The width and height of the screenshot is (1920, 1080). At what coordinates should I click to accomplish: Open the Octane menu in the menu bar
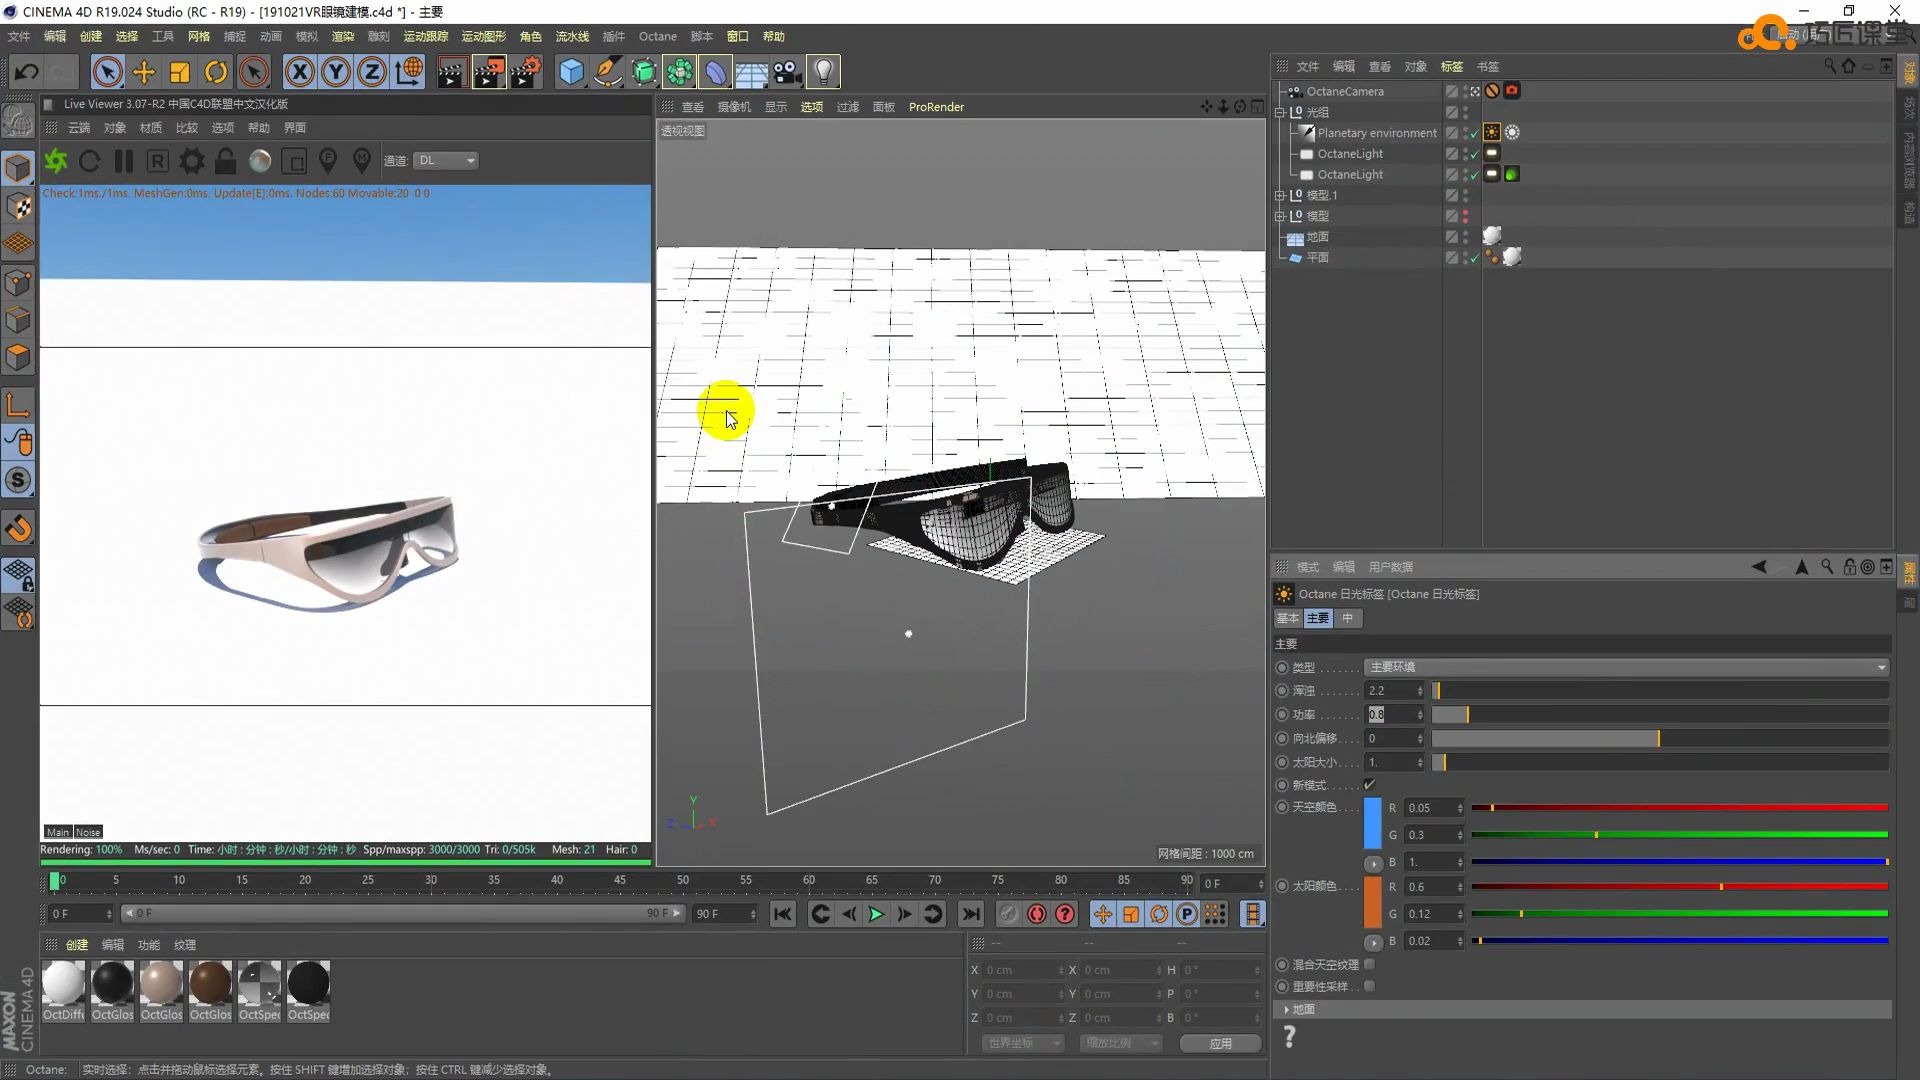point(657,36)
